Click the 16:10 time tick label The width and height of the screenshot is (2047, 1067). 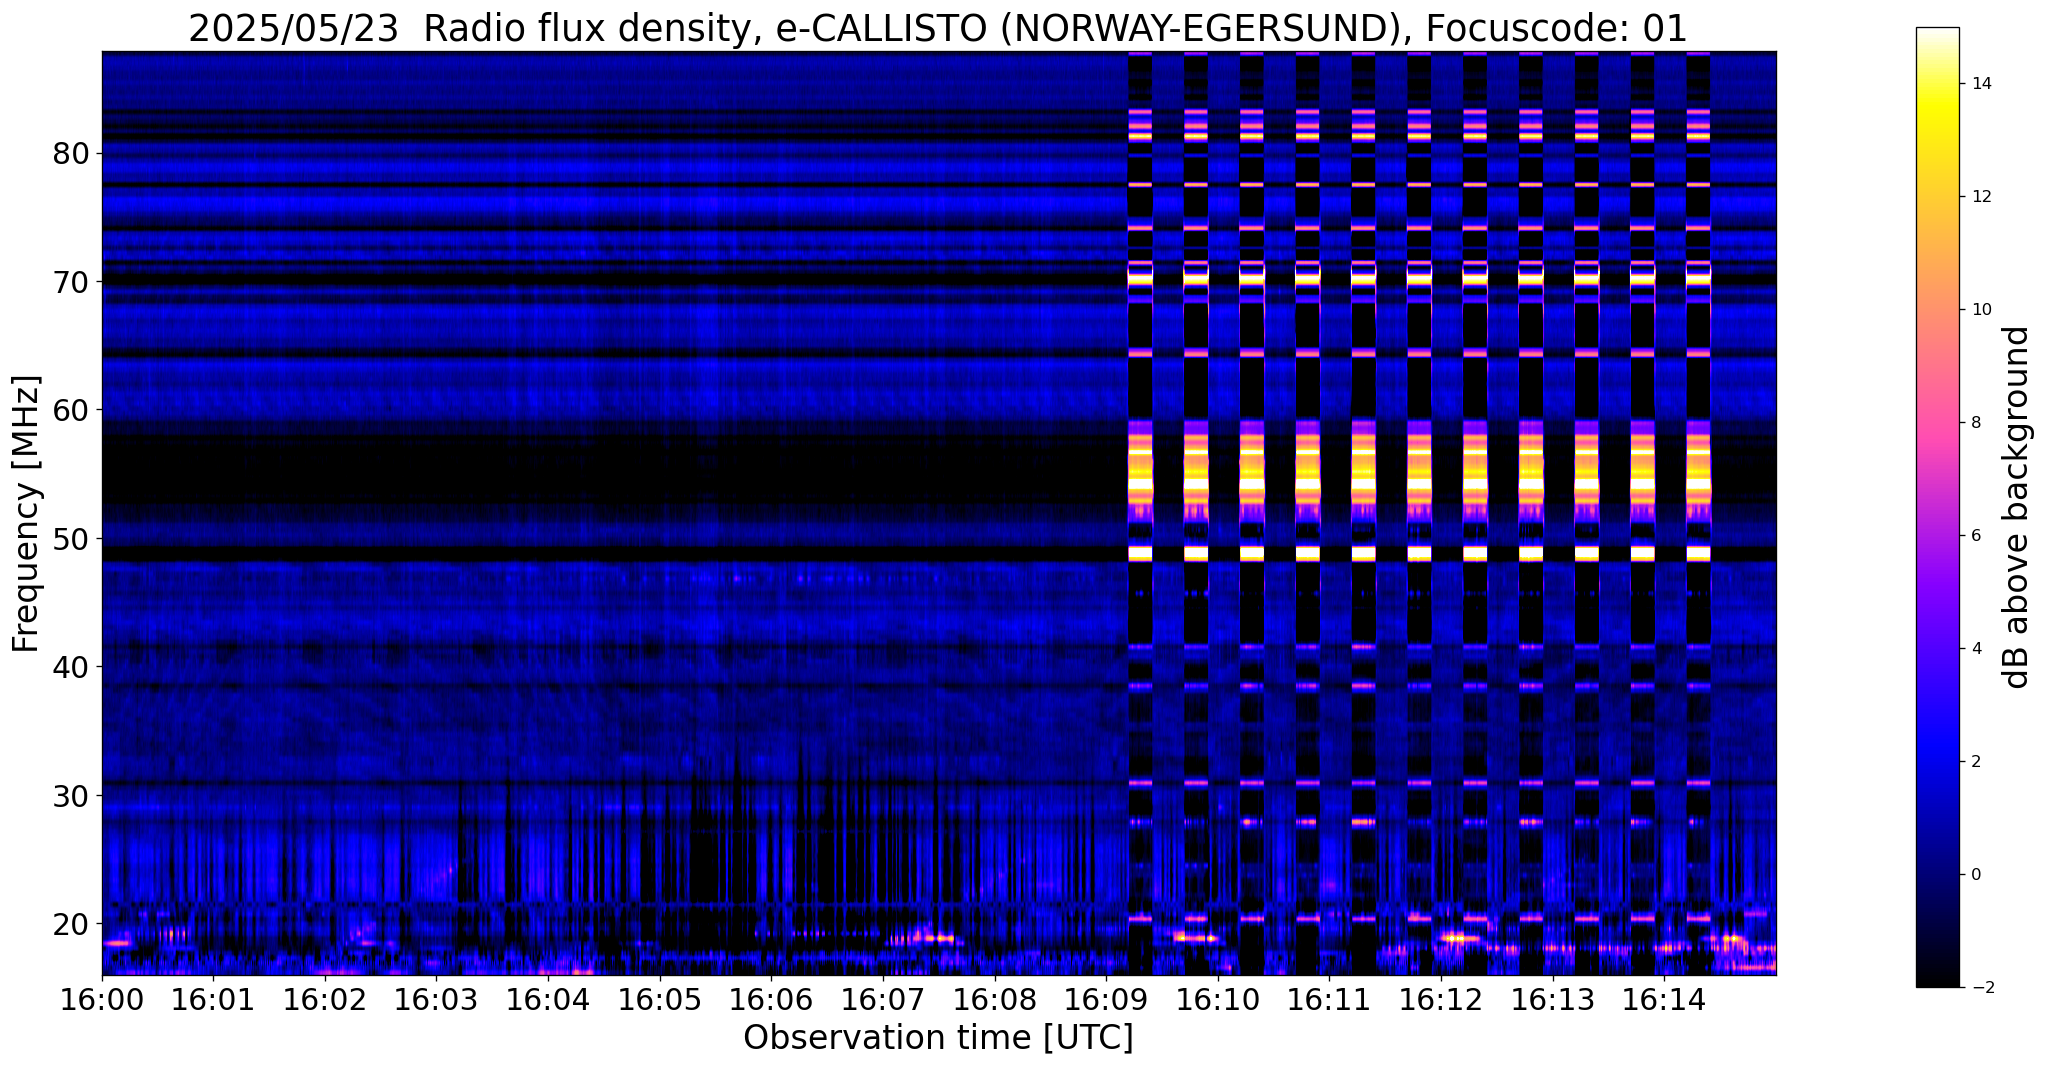click(1218, 1001)
